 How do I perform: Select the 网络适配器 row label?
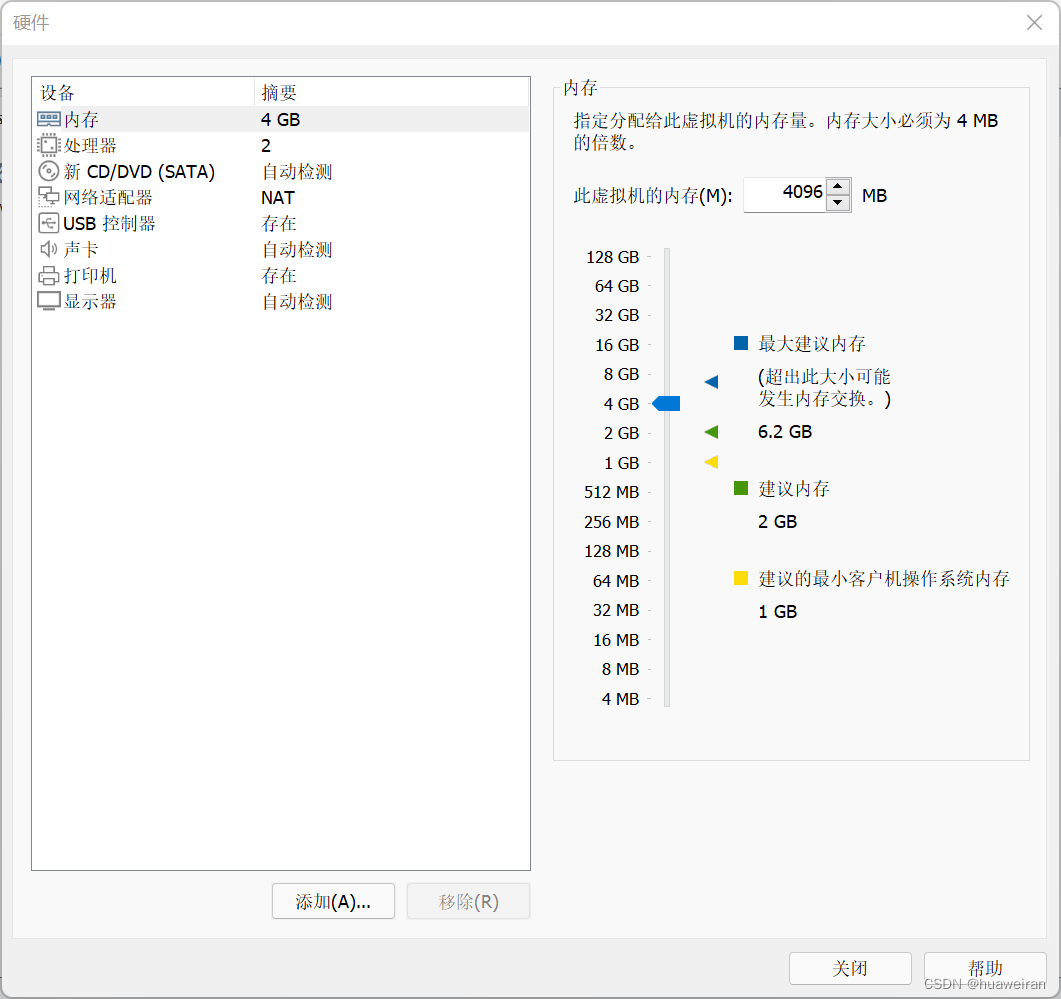[x=108, y=198]
